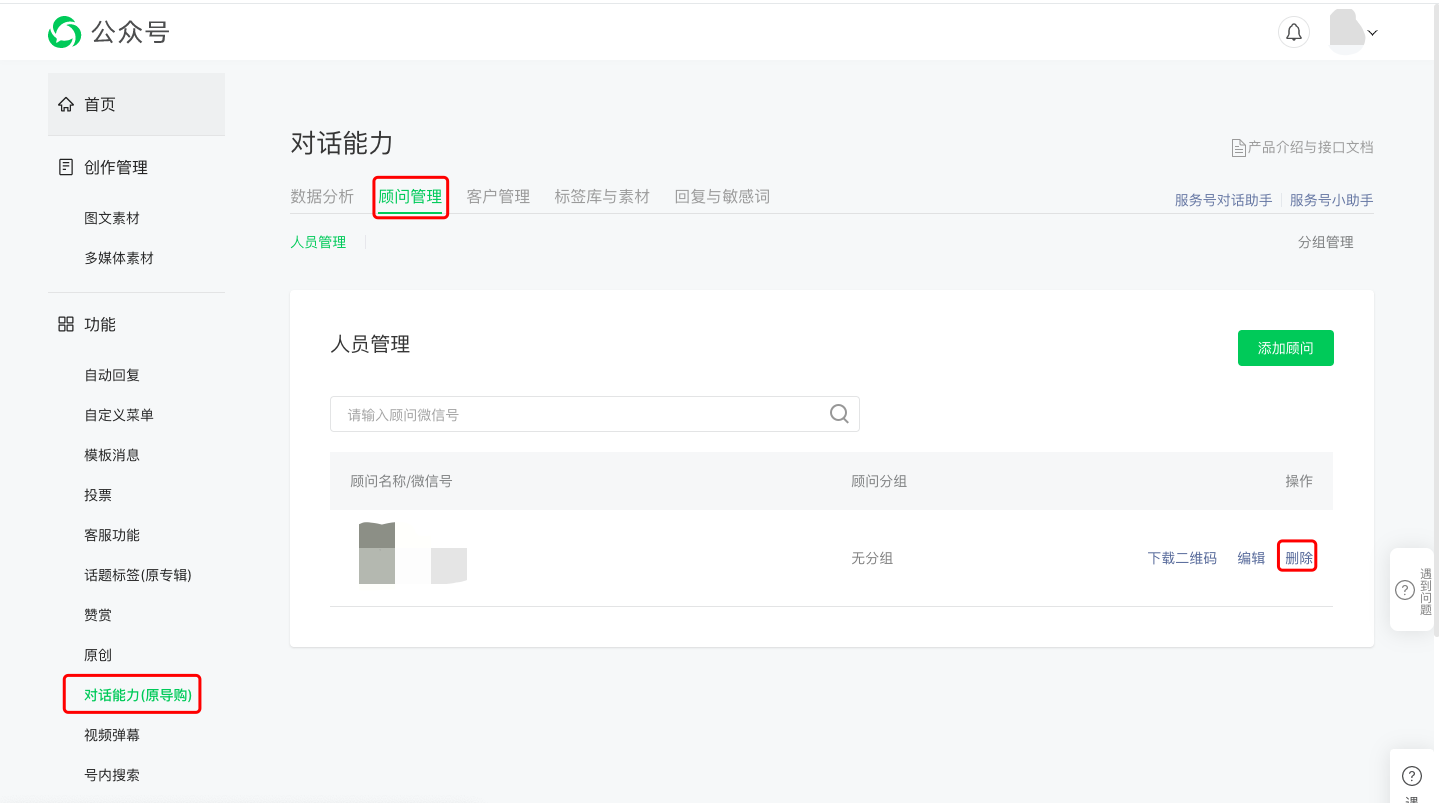Image resolution: width=1439 pixels, height=803 pixels.
Task: Click 下载二维码 to download the QR code
Action: [x=1181, y=557]
